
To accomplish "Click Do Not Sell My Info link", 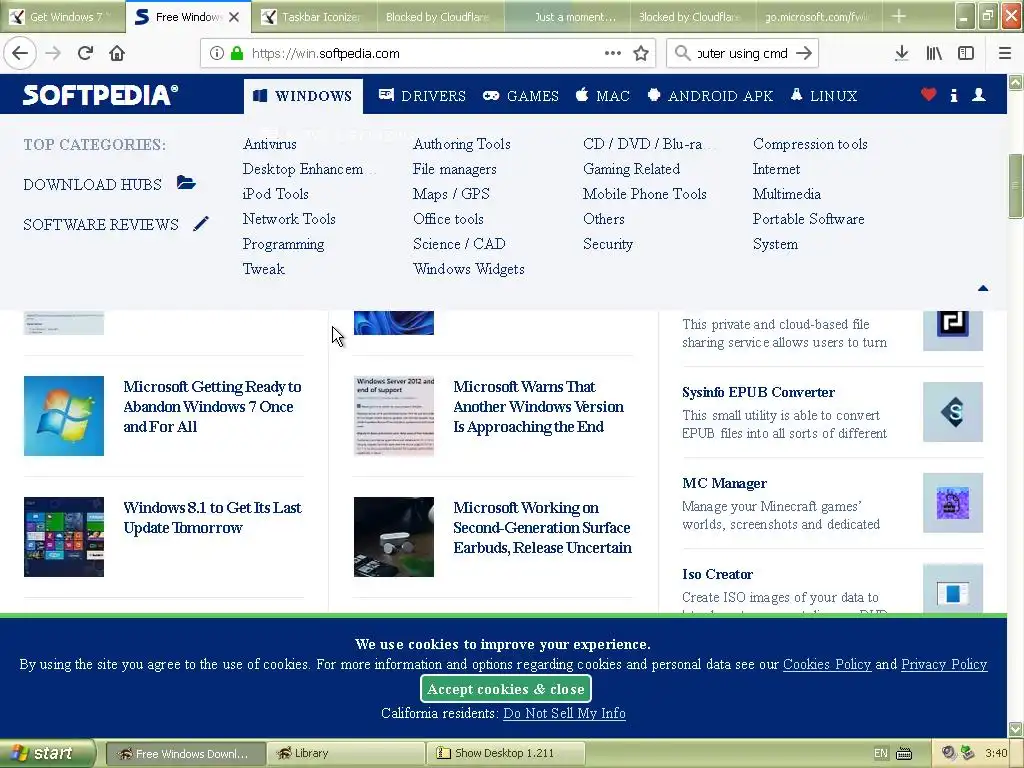I will pyautogui.click(x=564, y=713).
